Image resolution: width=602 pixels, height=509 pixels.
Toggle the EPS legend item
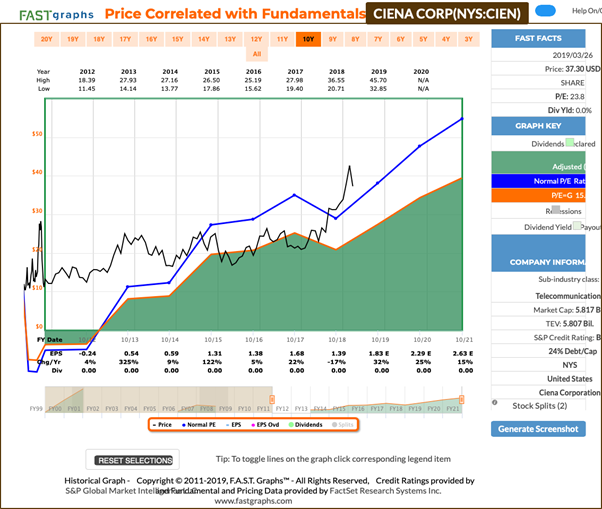click(233, 425)
